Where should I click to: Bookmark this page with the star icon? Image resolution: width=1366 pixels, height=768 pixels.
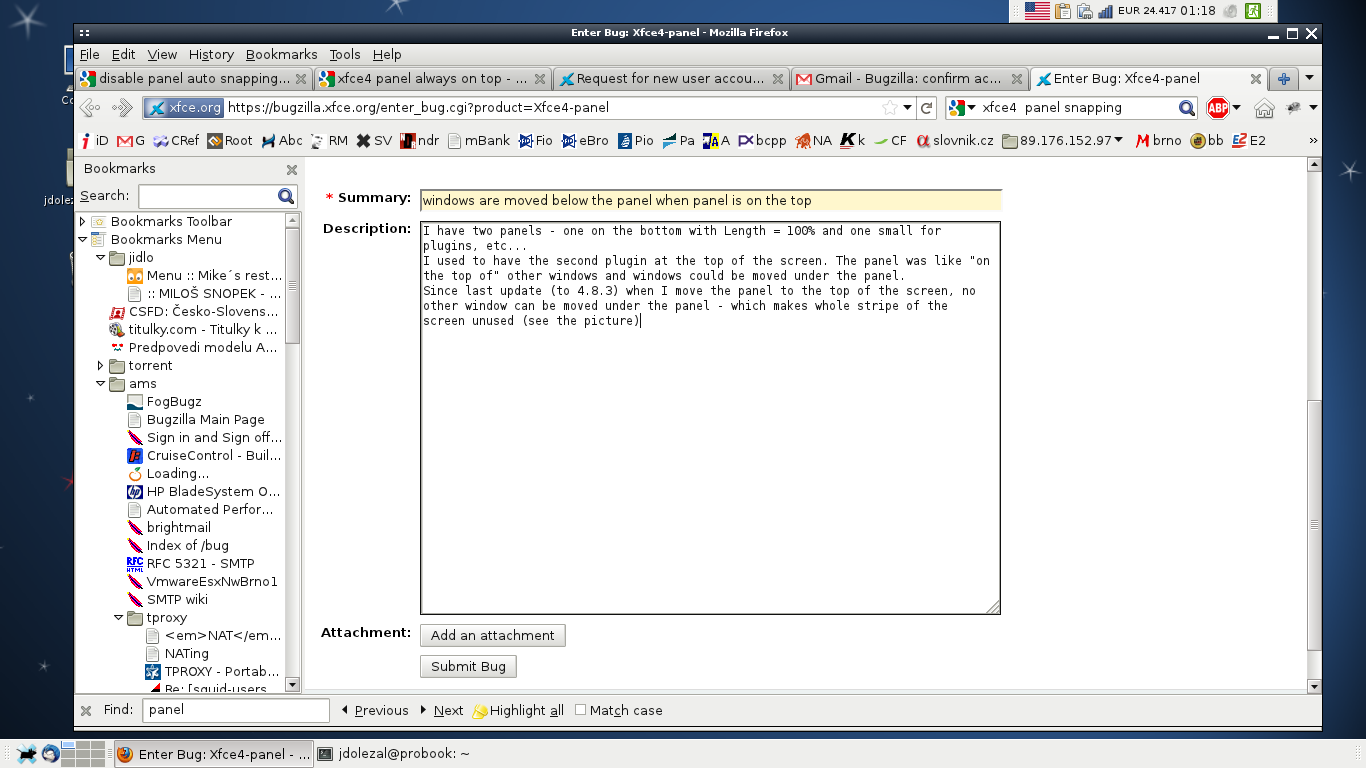(889, 108)
